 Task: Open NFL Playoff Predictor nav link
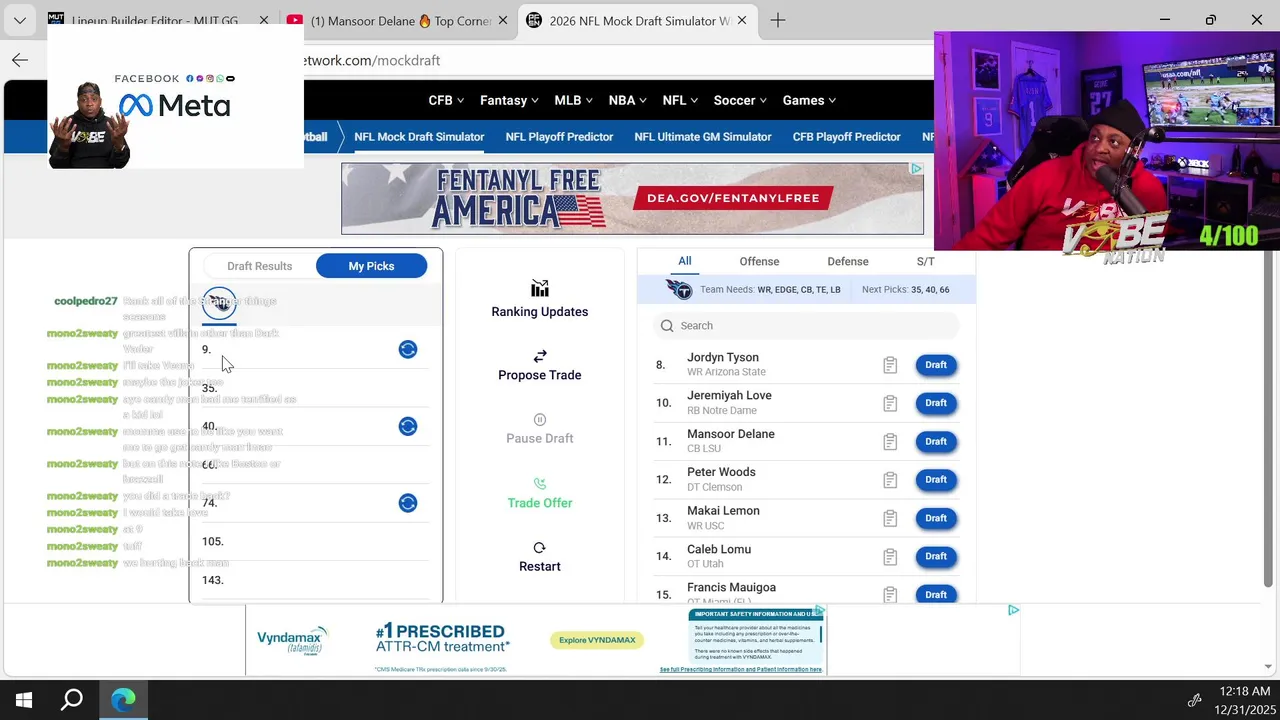click(559, 137)
